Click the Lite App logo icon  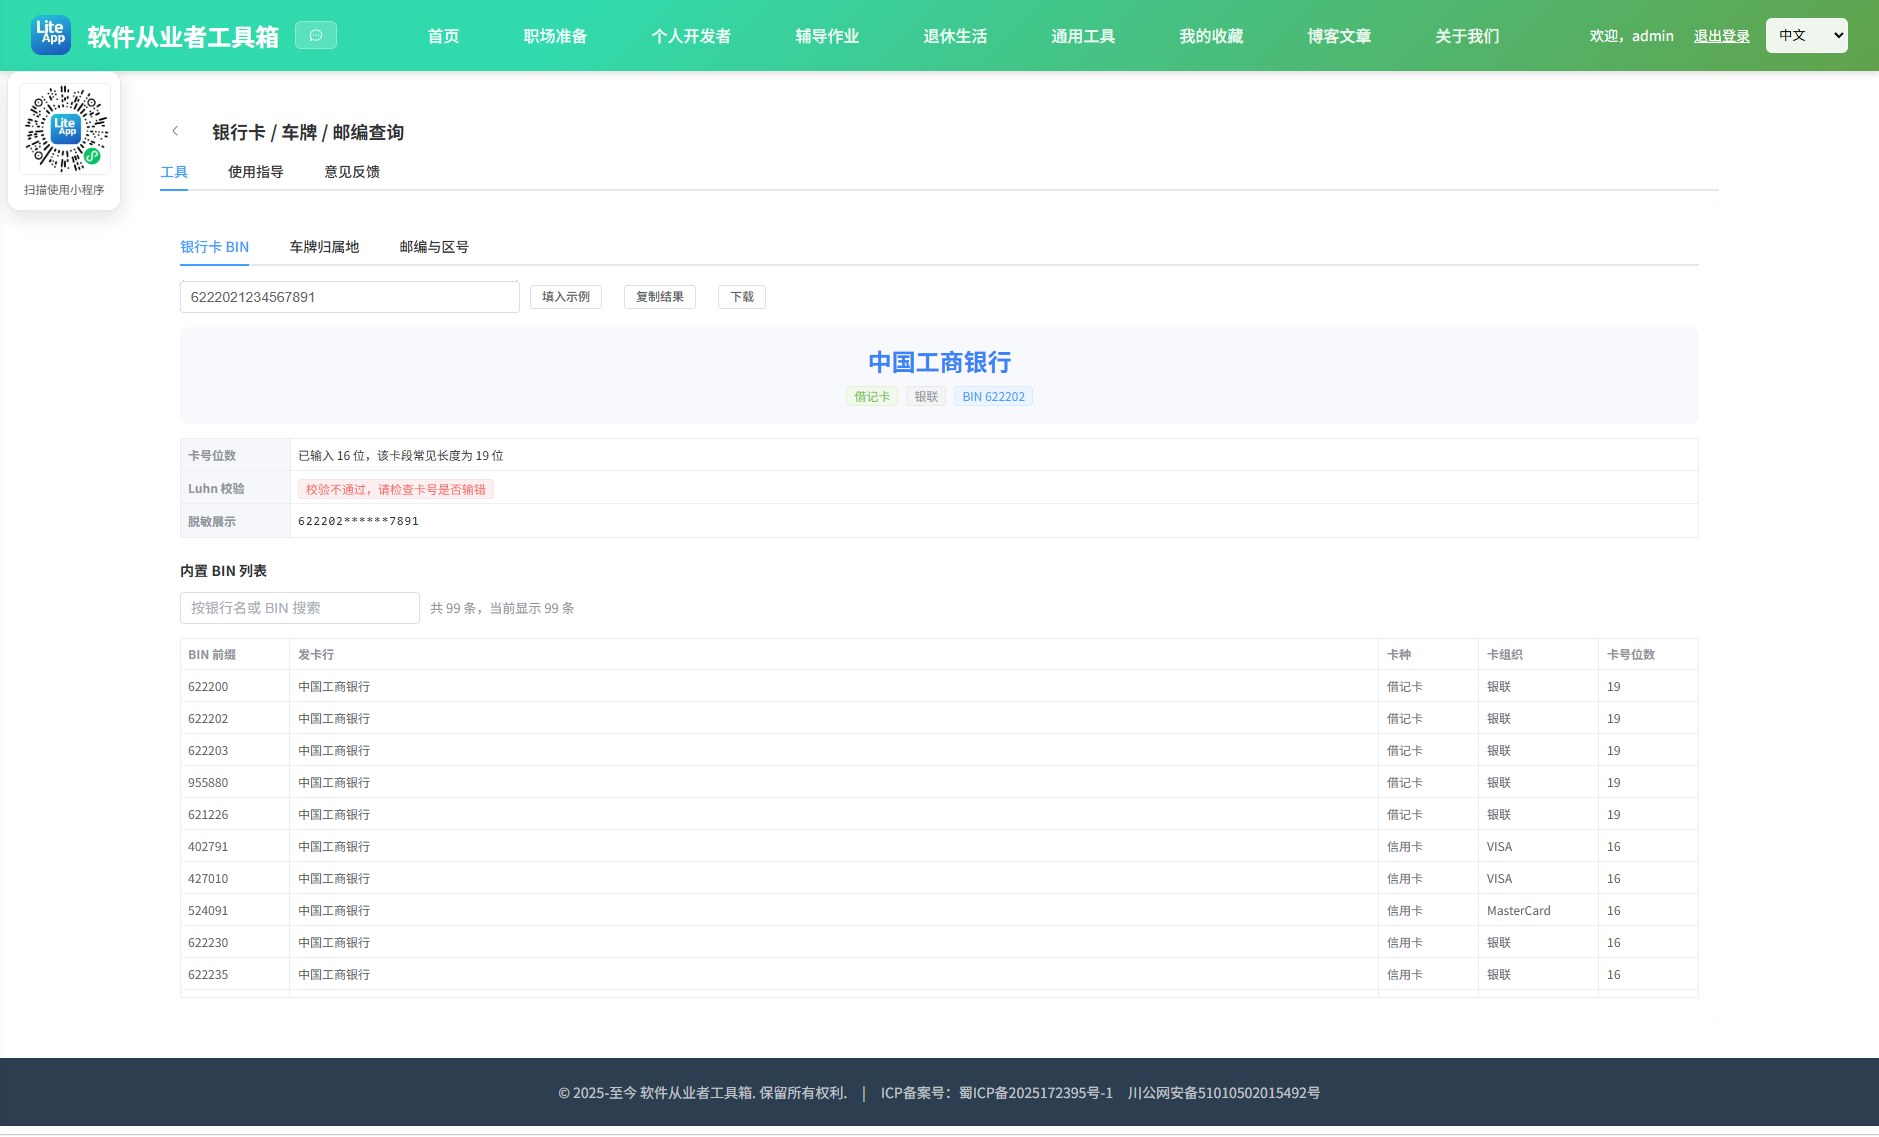pos(51,35)
